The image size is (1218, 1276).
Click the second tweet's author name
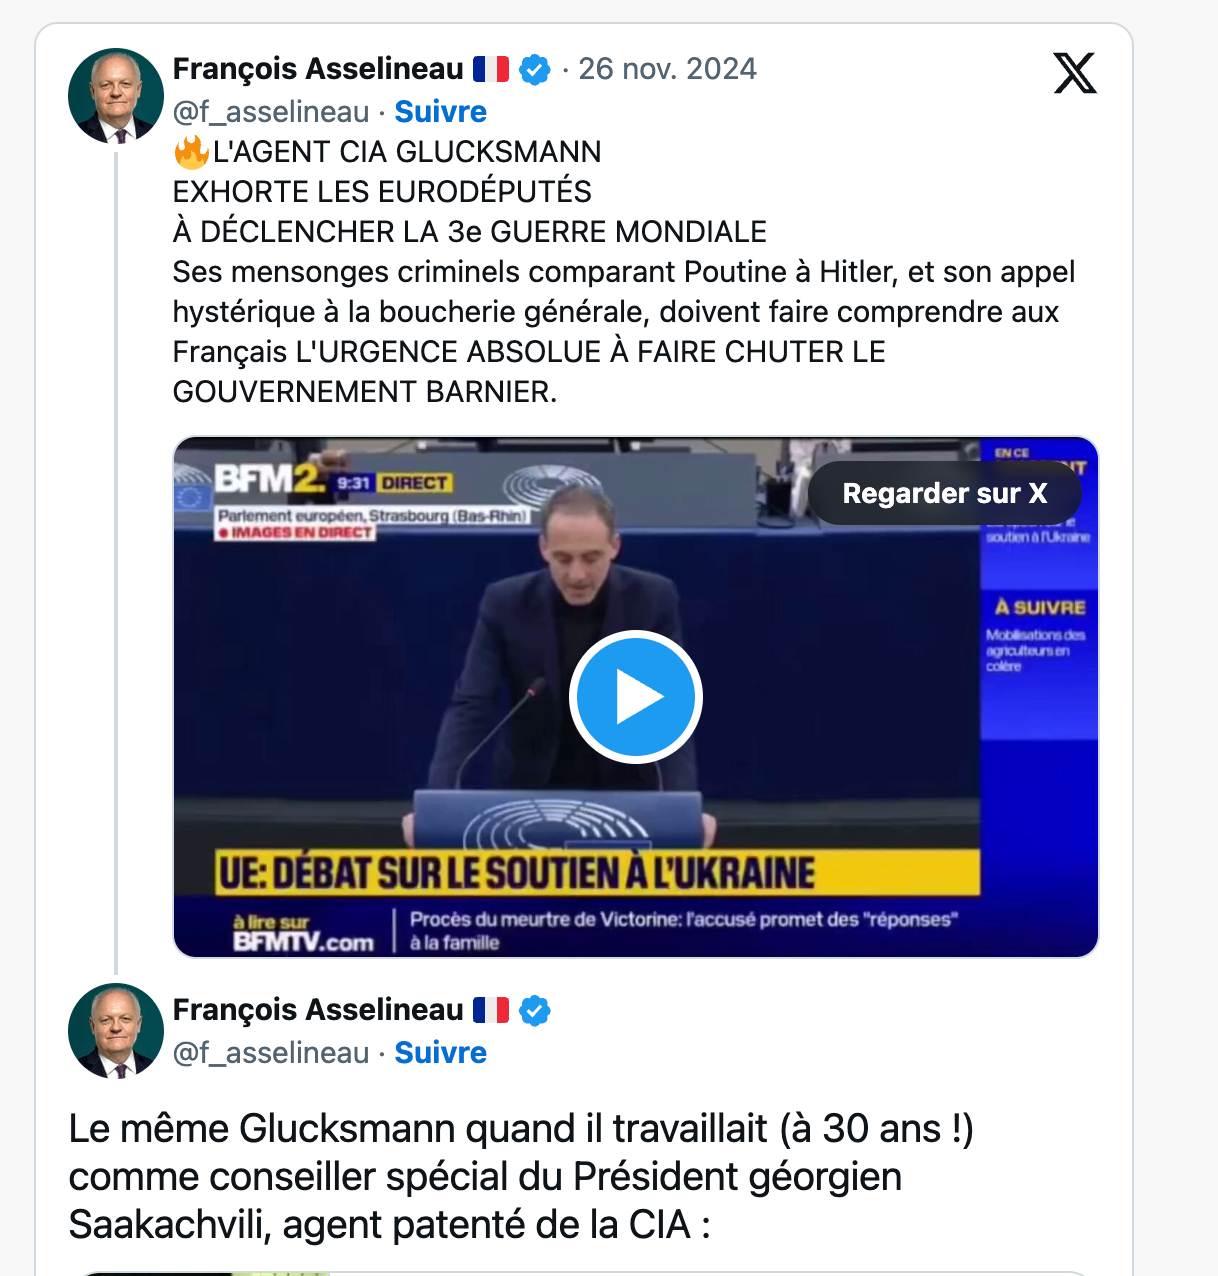pyautogui.click(x=318, y=1010)
